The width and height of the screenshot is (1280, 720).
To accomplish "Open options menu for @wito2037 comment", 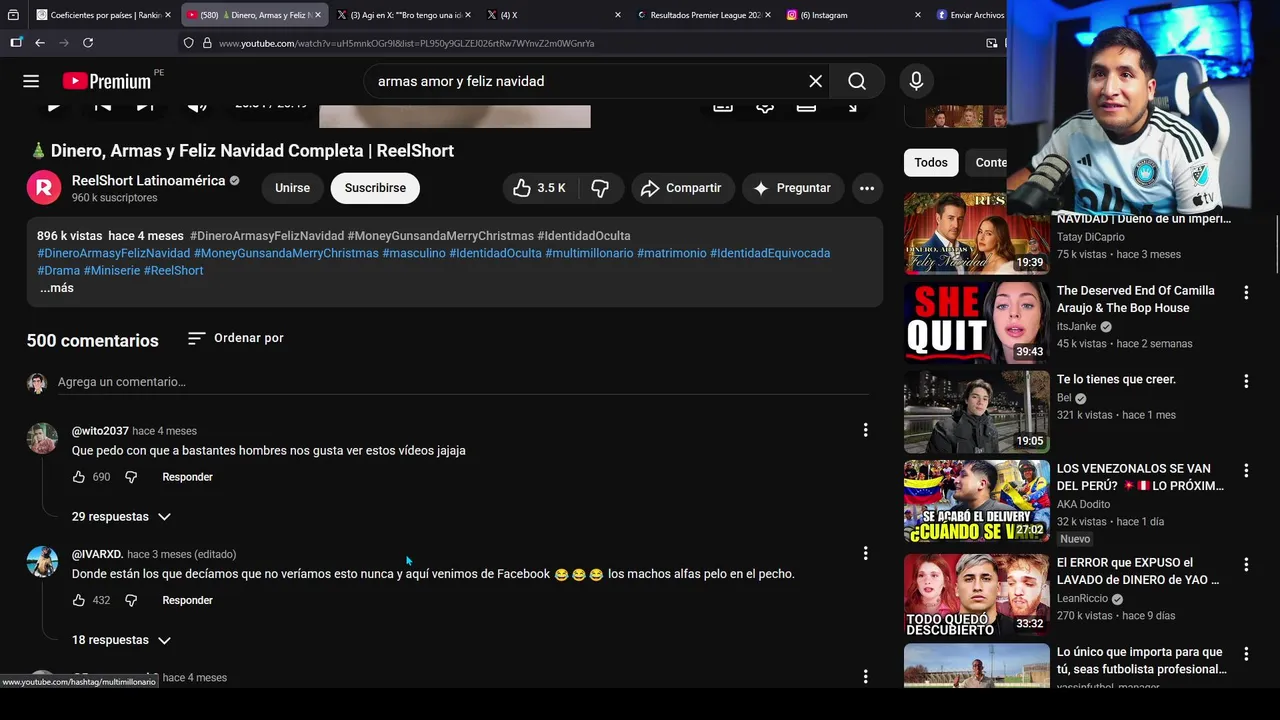I will [865, 430].
